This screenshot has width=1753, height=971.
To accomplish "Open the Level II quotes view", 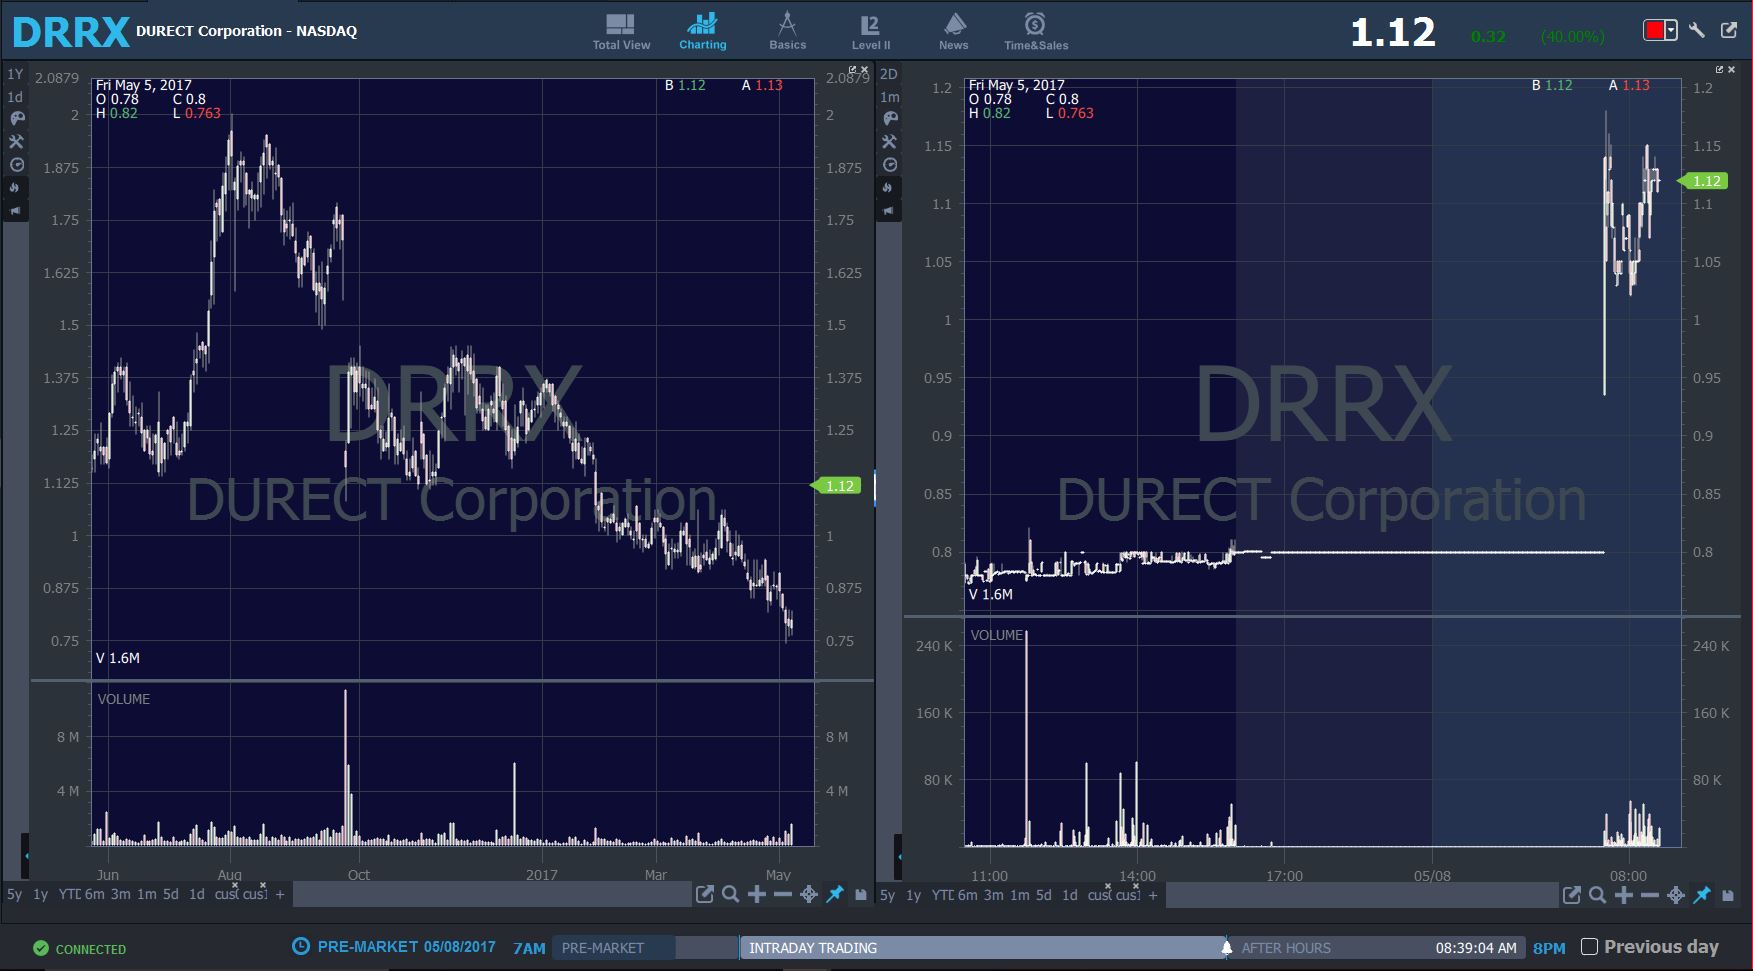I will coord(870,31).
